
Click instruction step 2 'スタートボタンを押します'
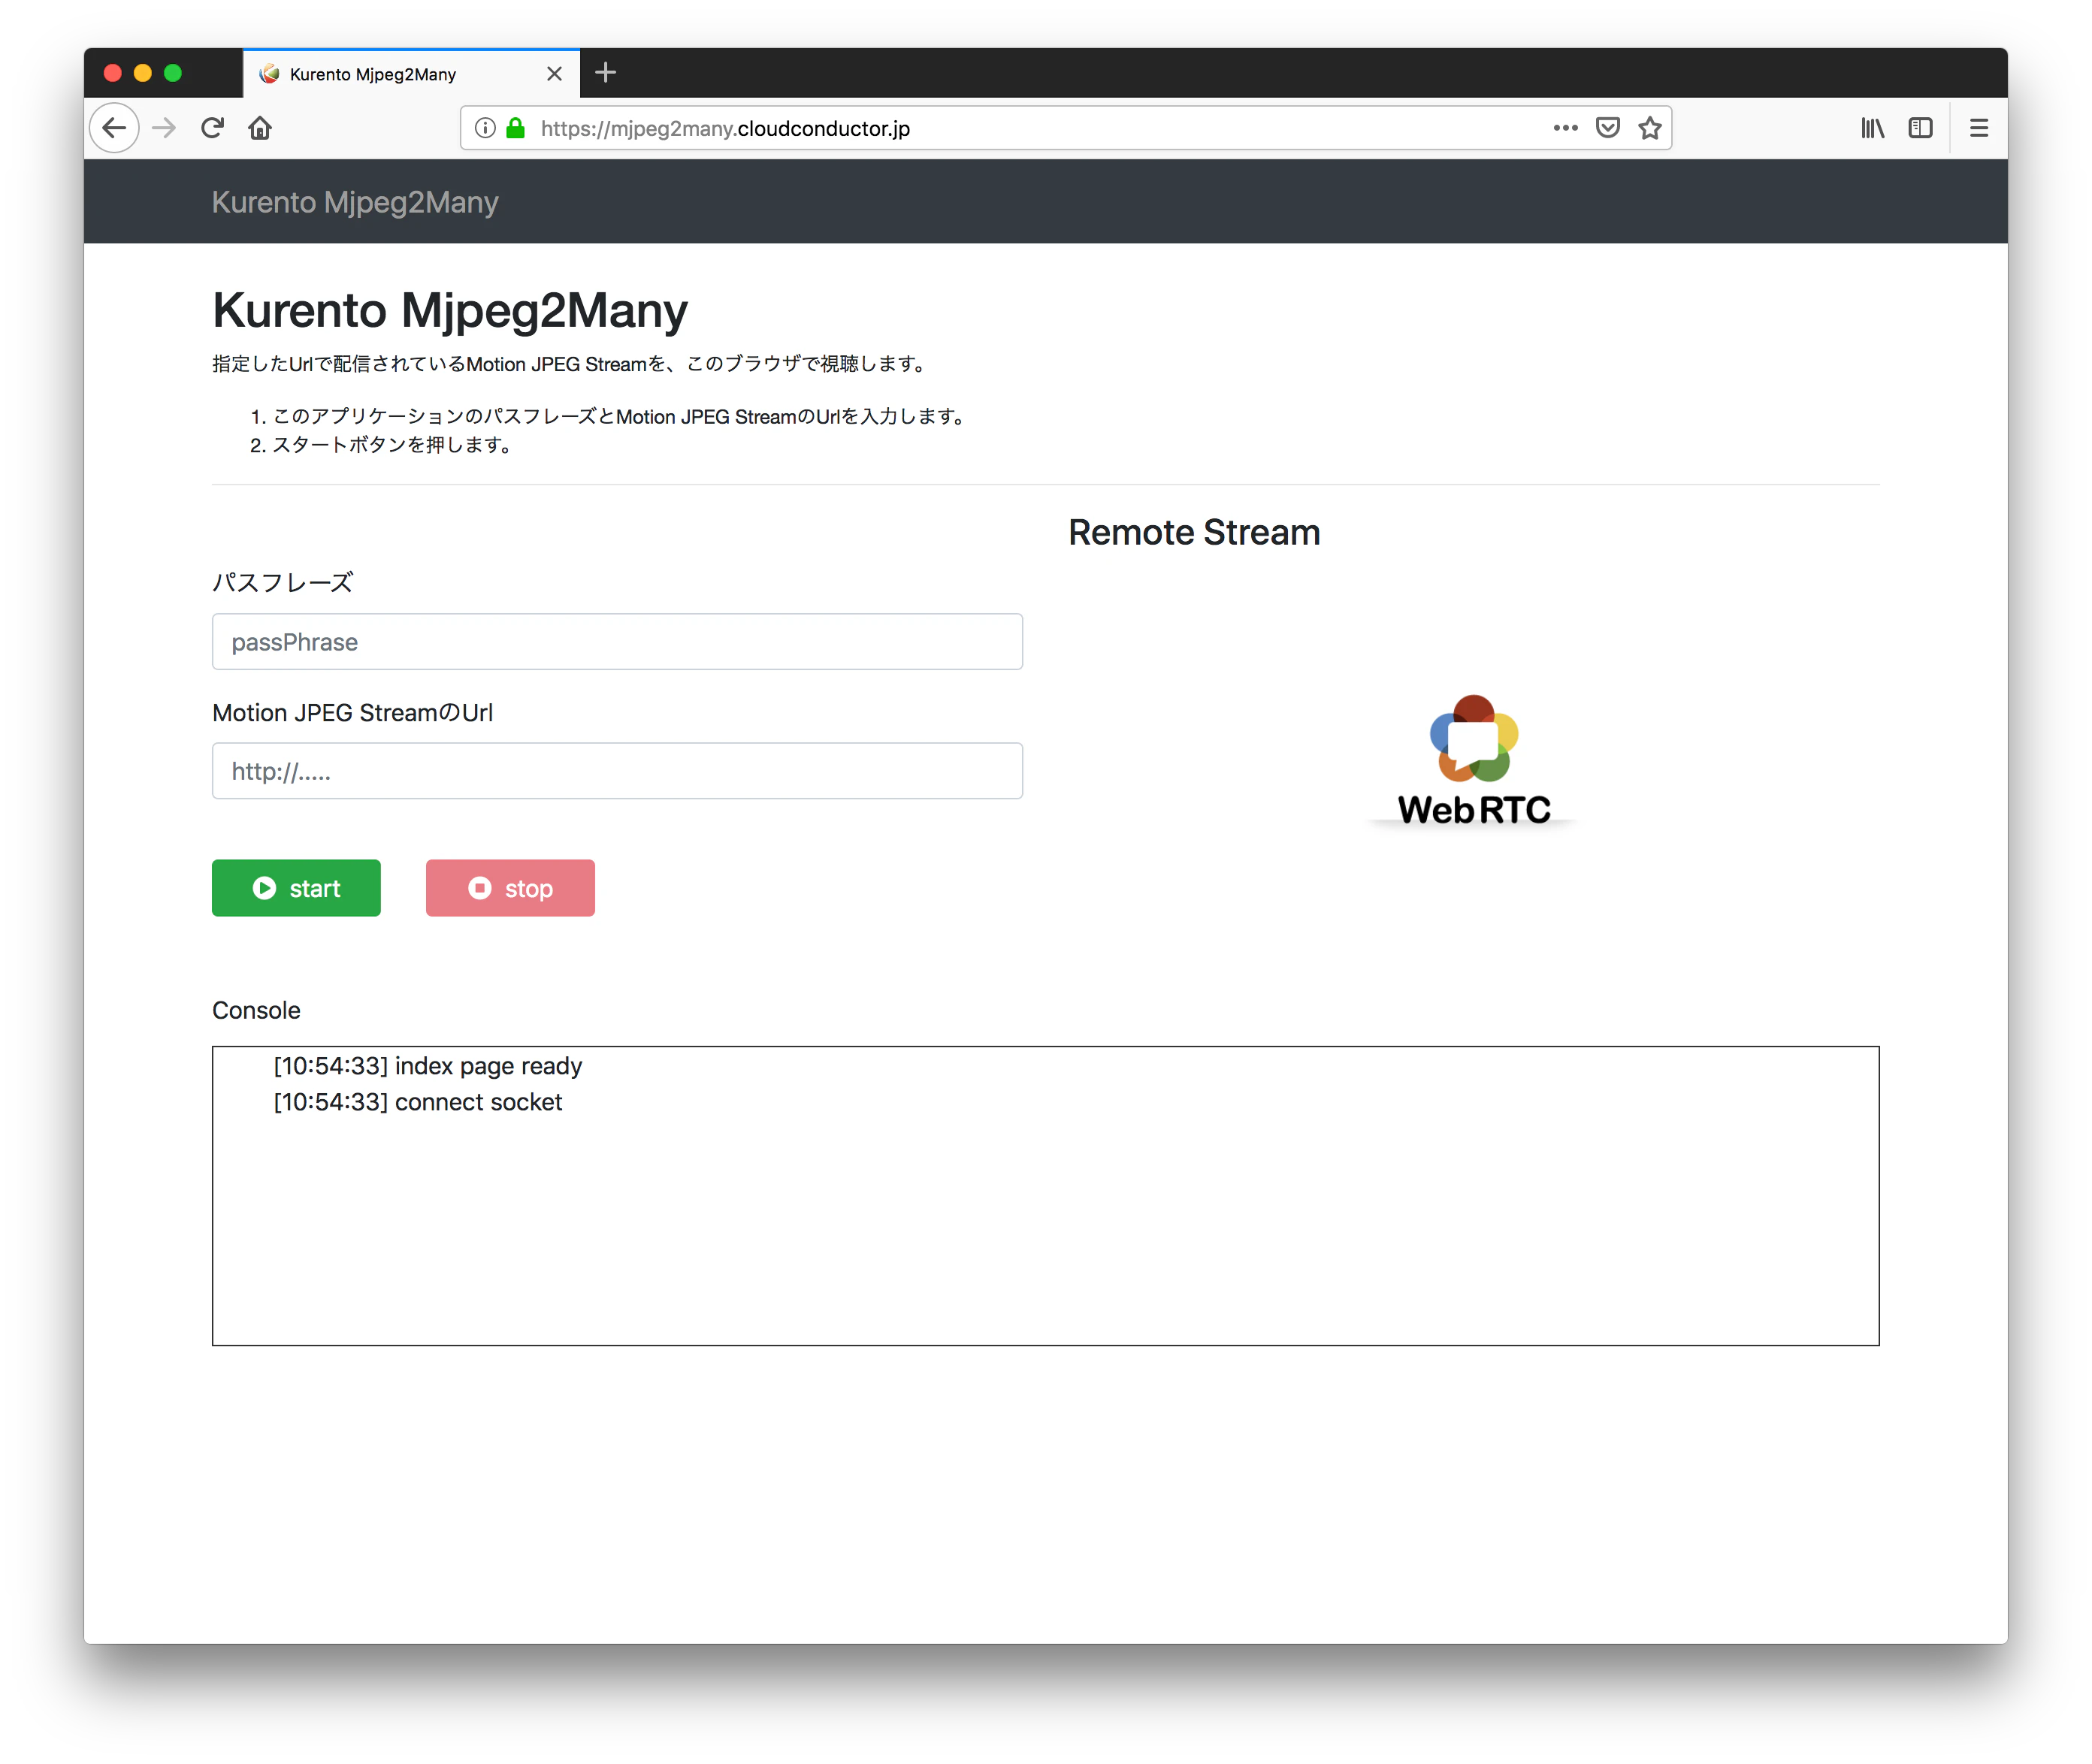click(391, 445)
